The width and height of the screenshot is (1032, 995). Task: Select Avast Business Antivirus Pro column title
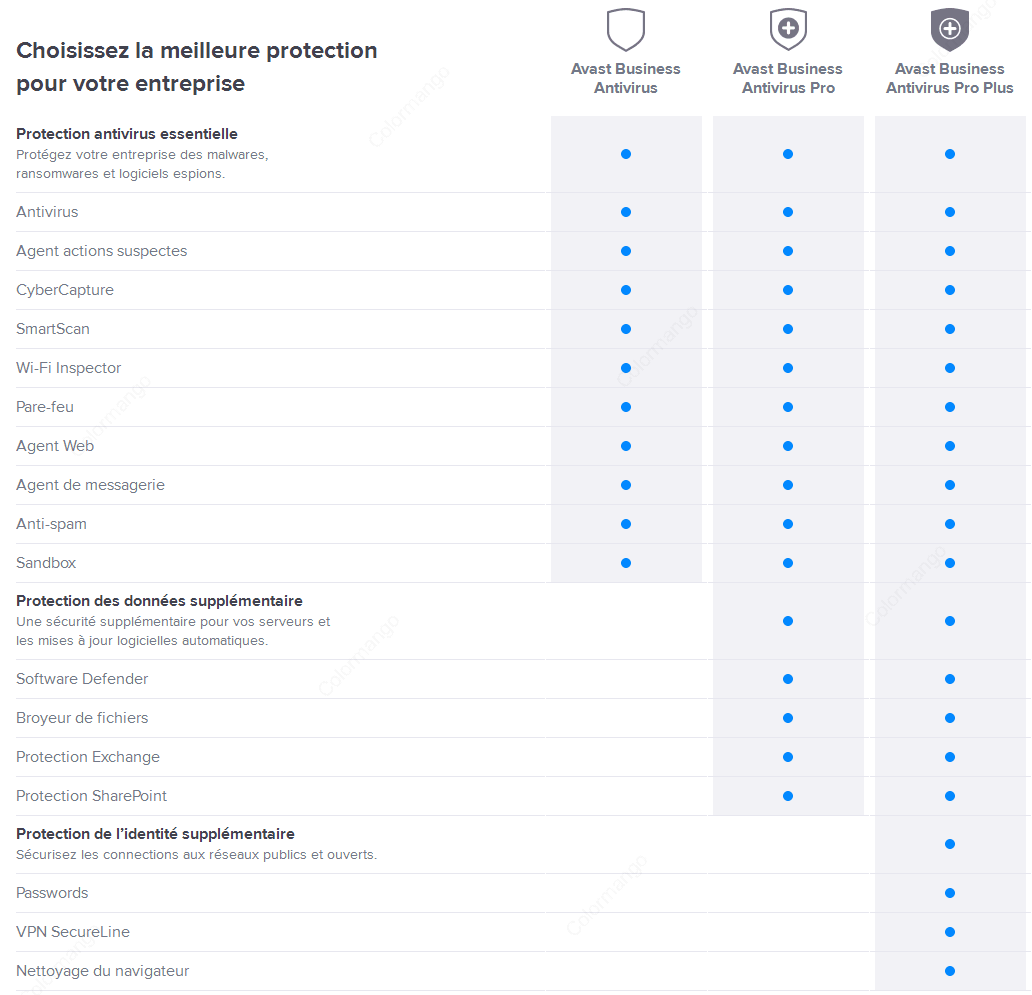(788, 78)
